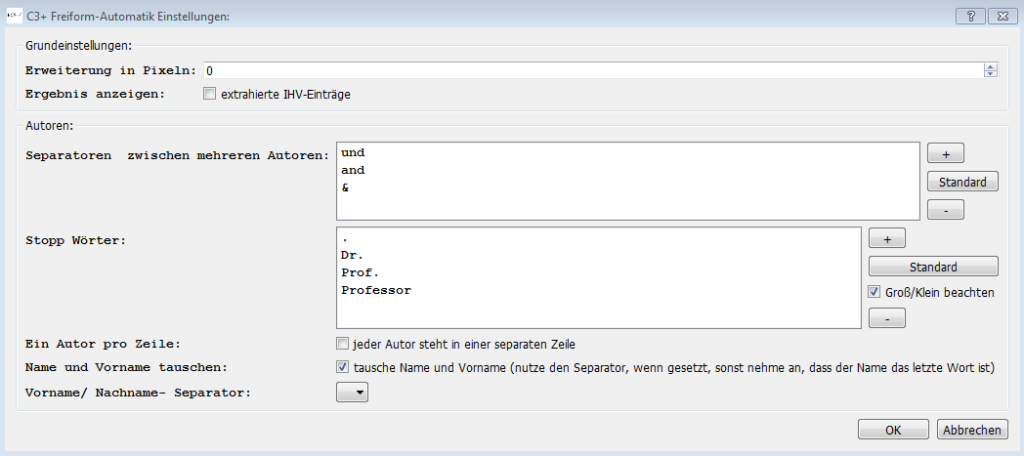
Task: Increase the Erweiterung in Pixeln value
Action: tap(991, 67)
